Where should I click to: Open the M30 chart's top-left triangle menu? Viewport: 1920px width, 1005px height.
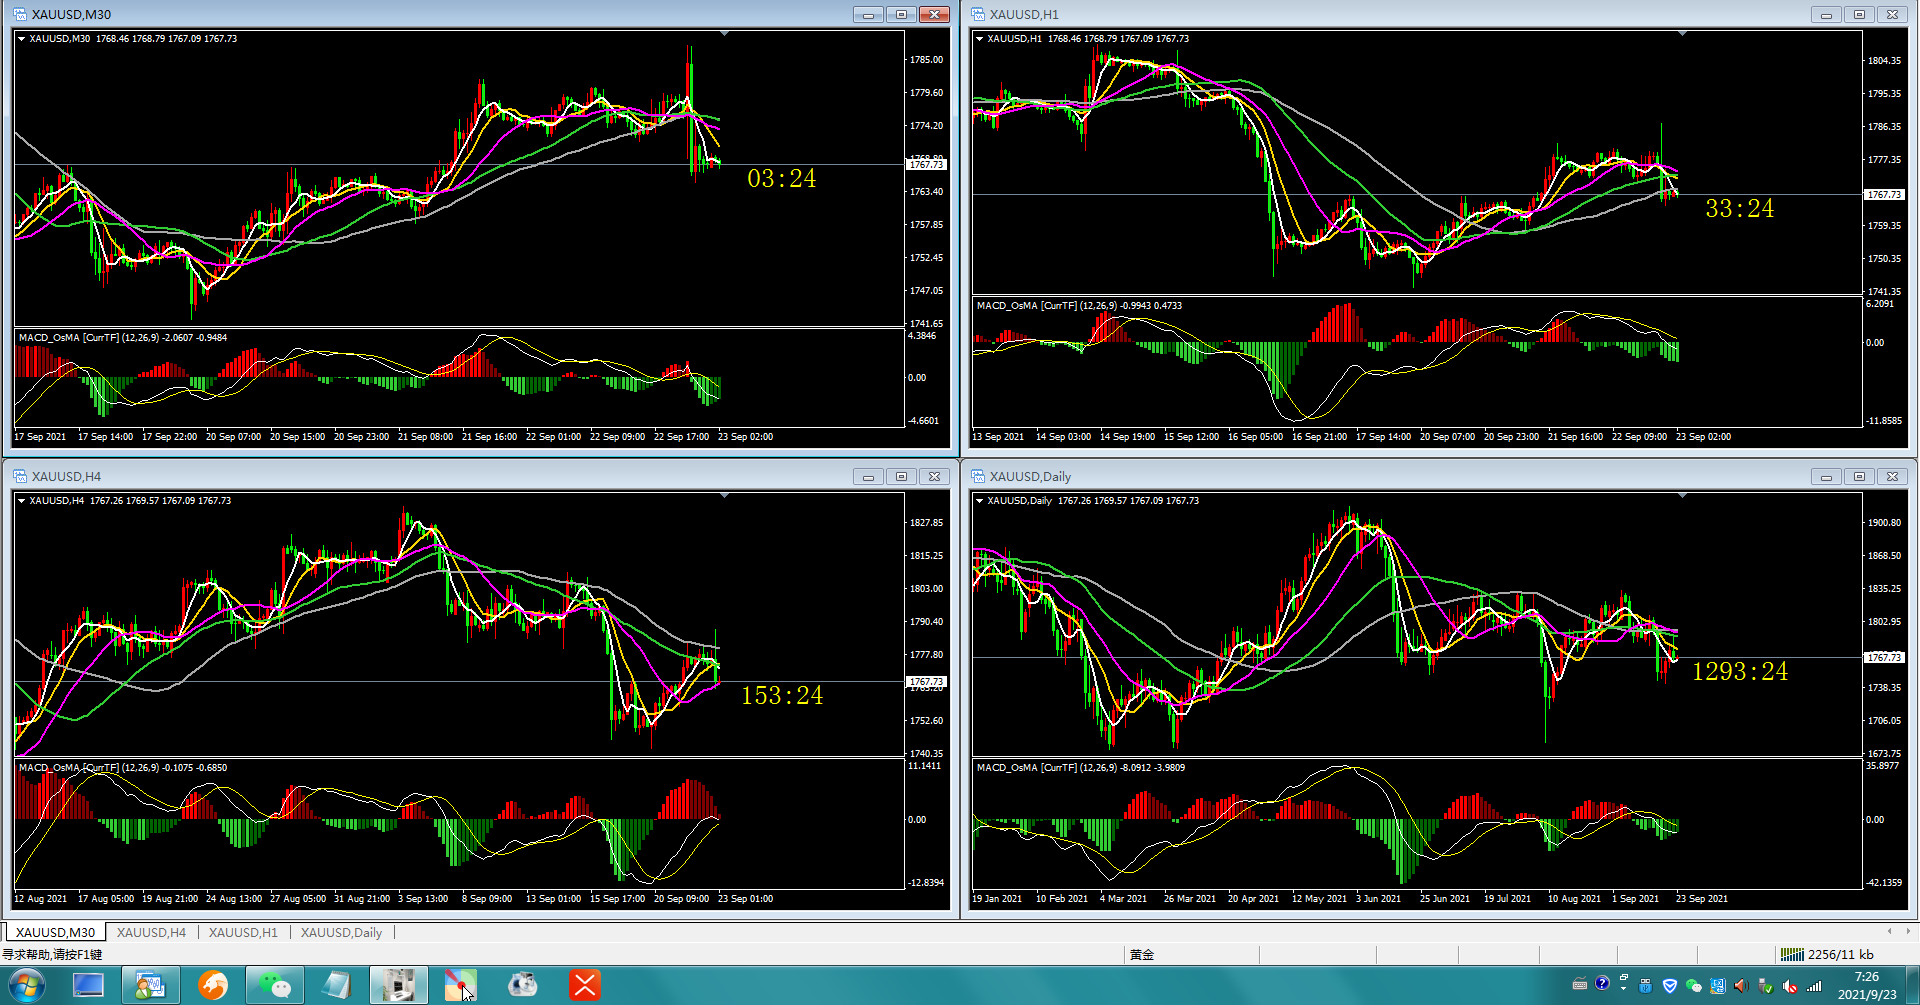point(21,39)
